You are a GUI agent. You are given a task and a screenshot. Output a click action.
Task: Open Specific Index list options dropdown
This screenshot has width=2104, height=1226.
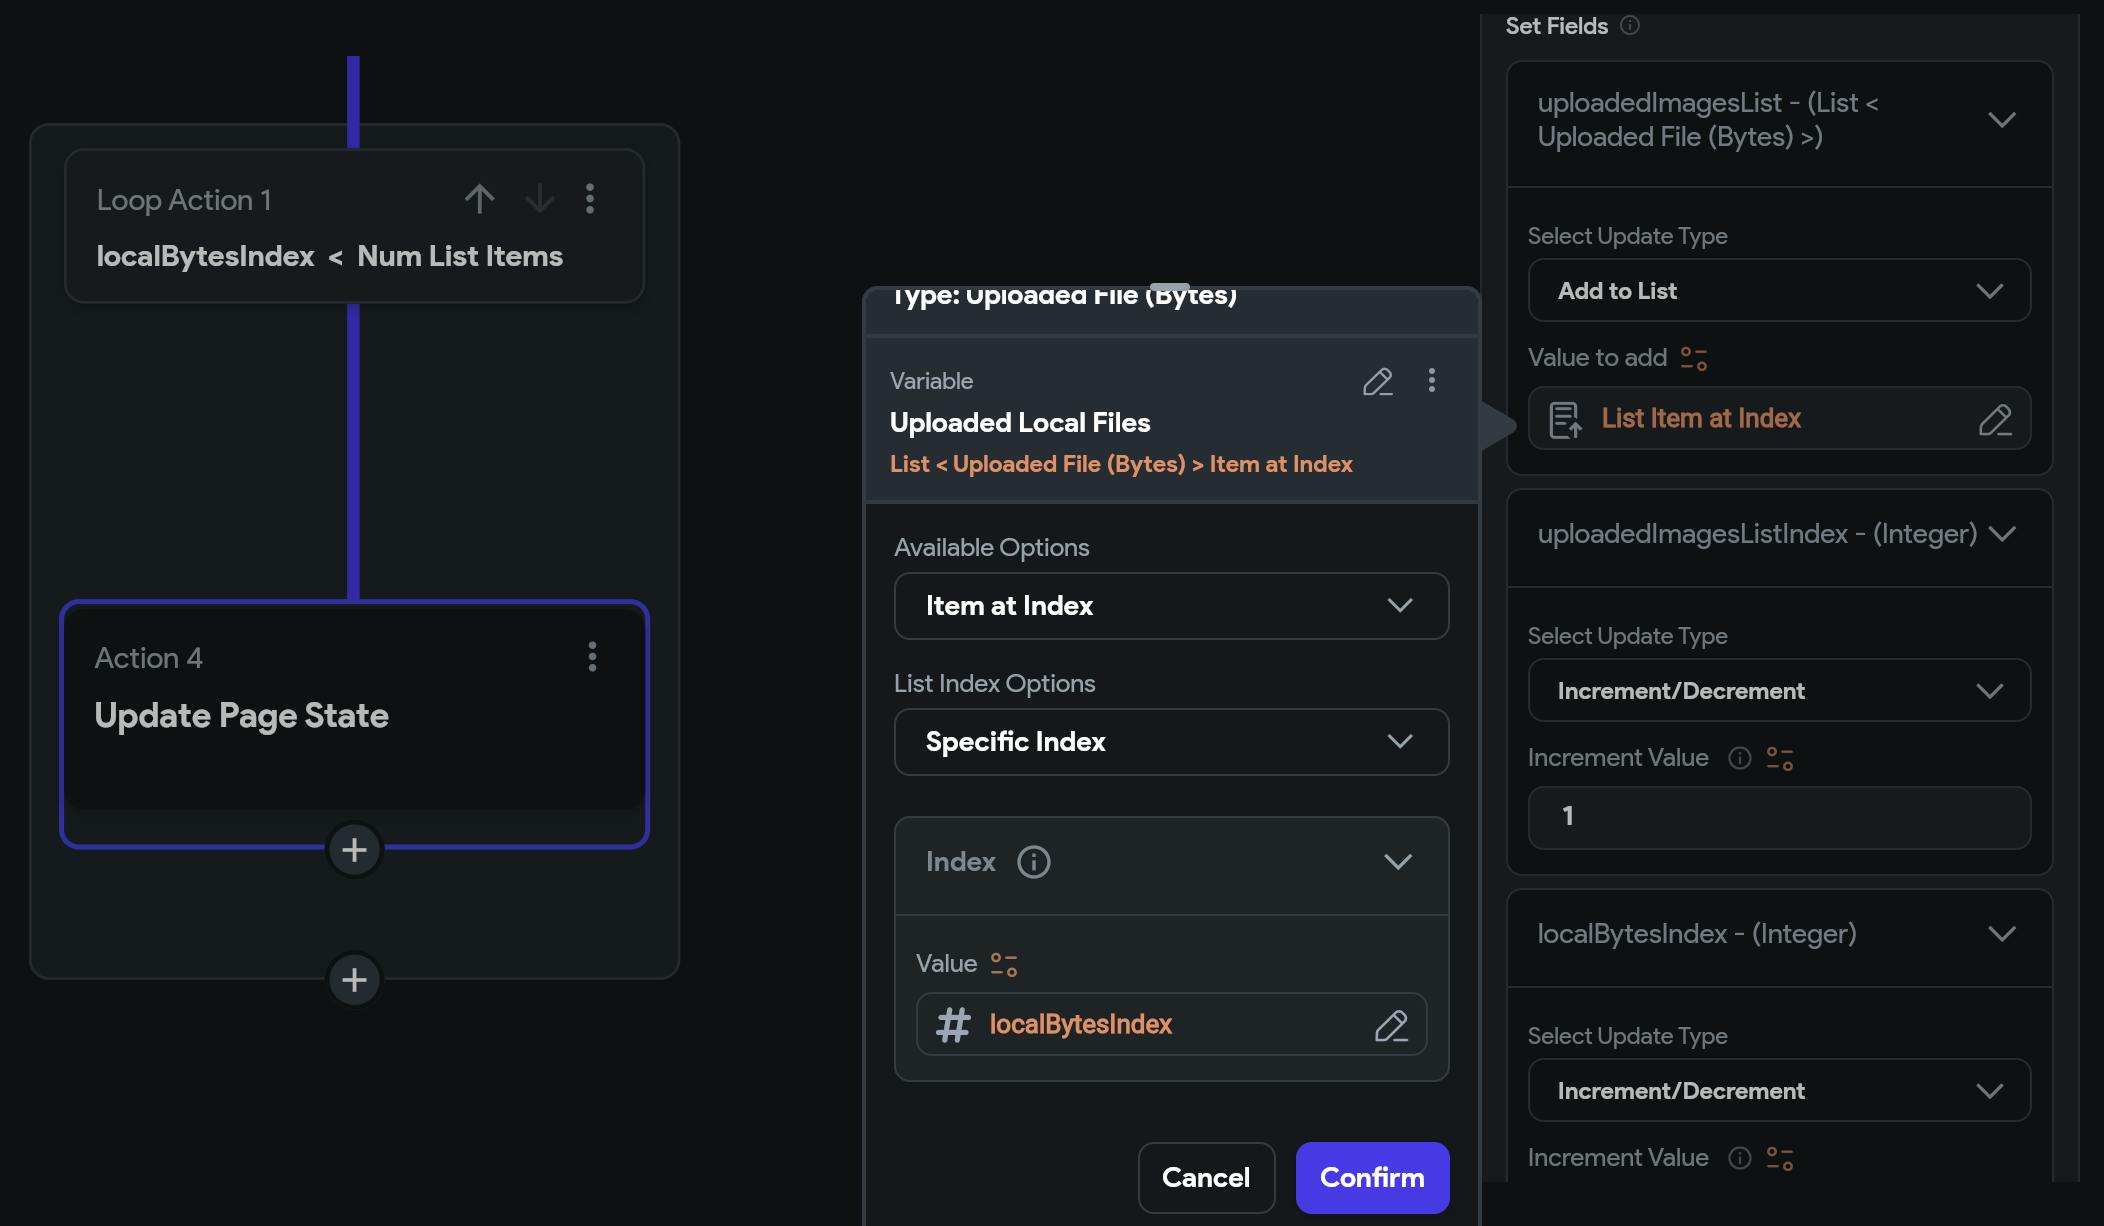pos(1171,742)
